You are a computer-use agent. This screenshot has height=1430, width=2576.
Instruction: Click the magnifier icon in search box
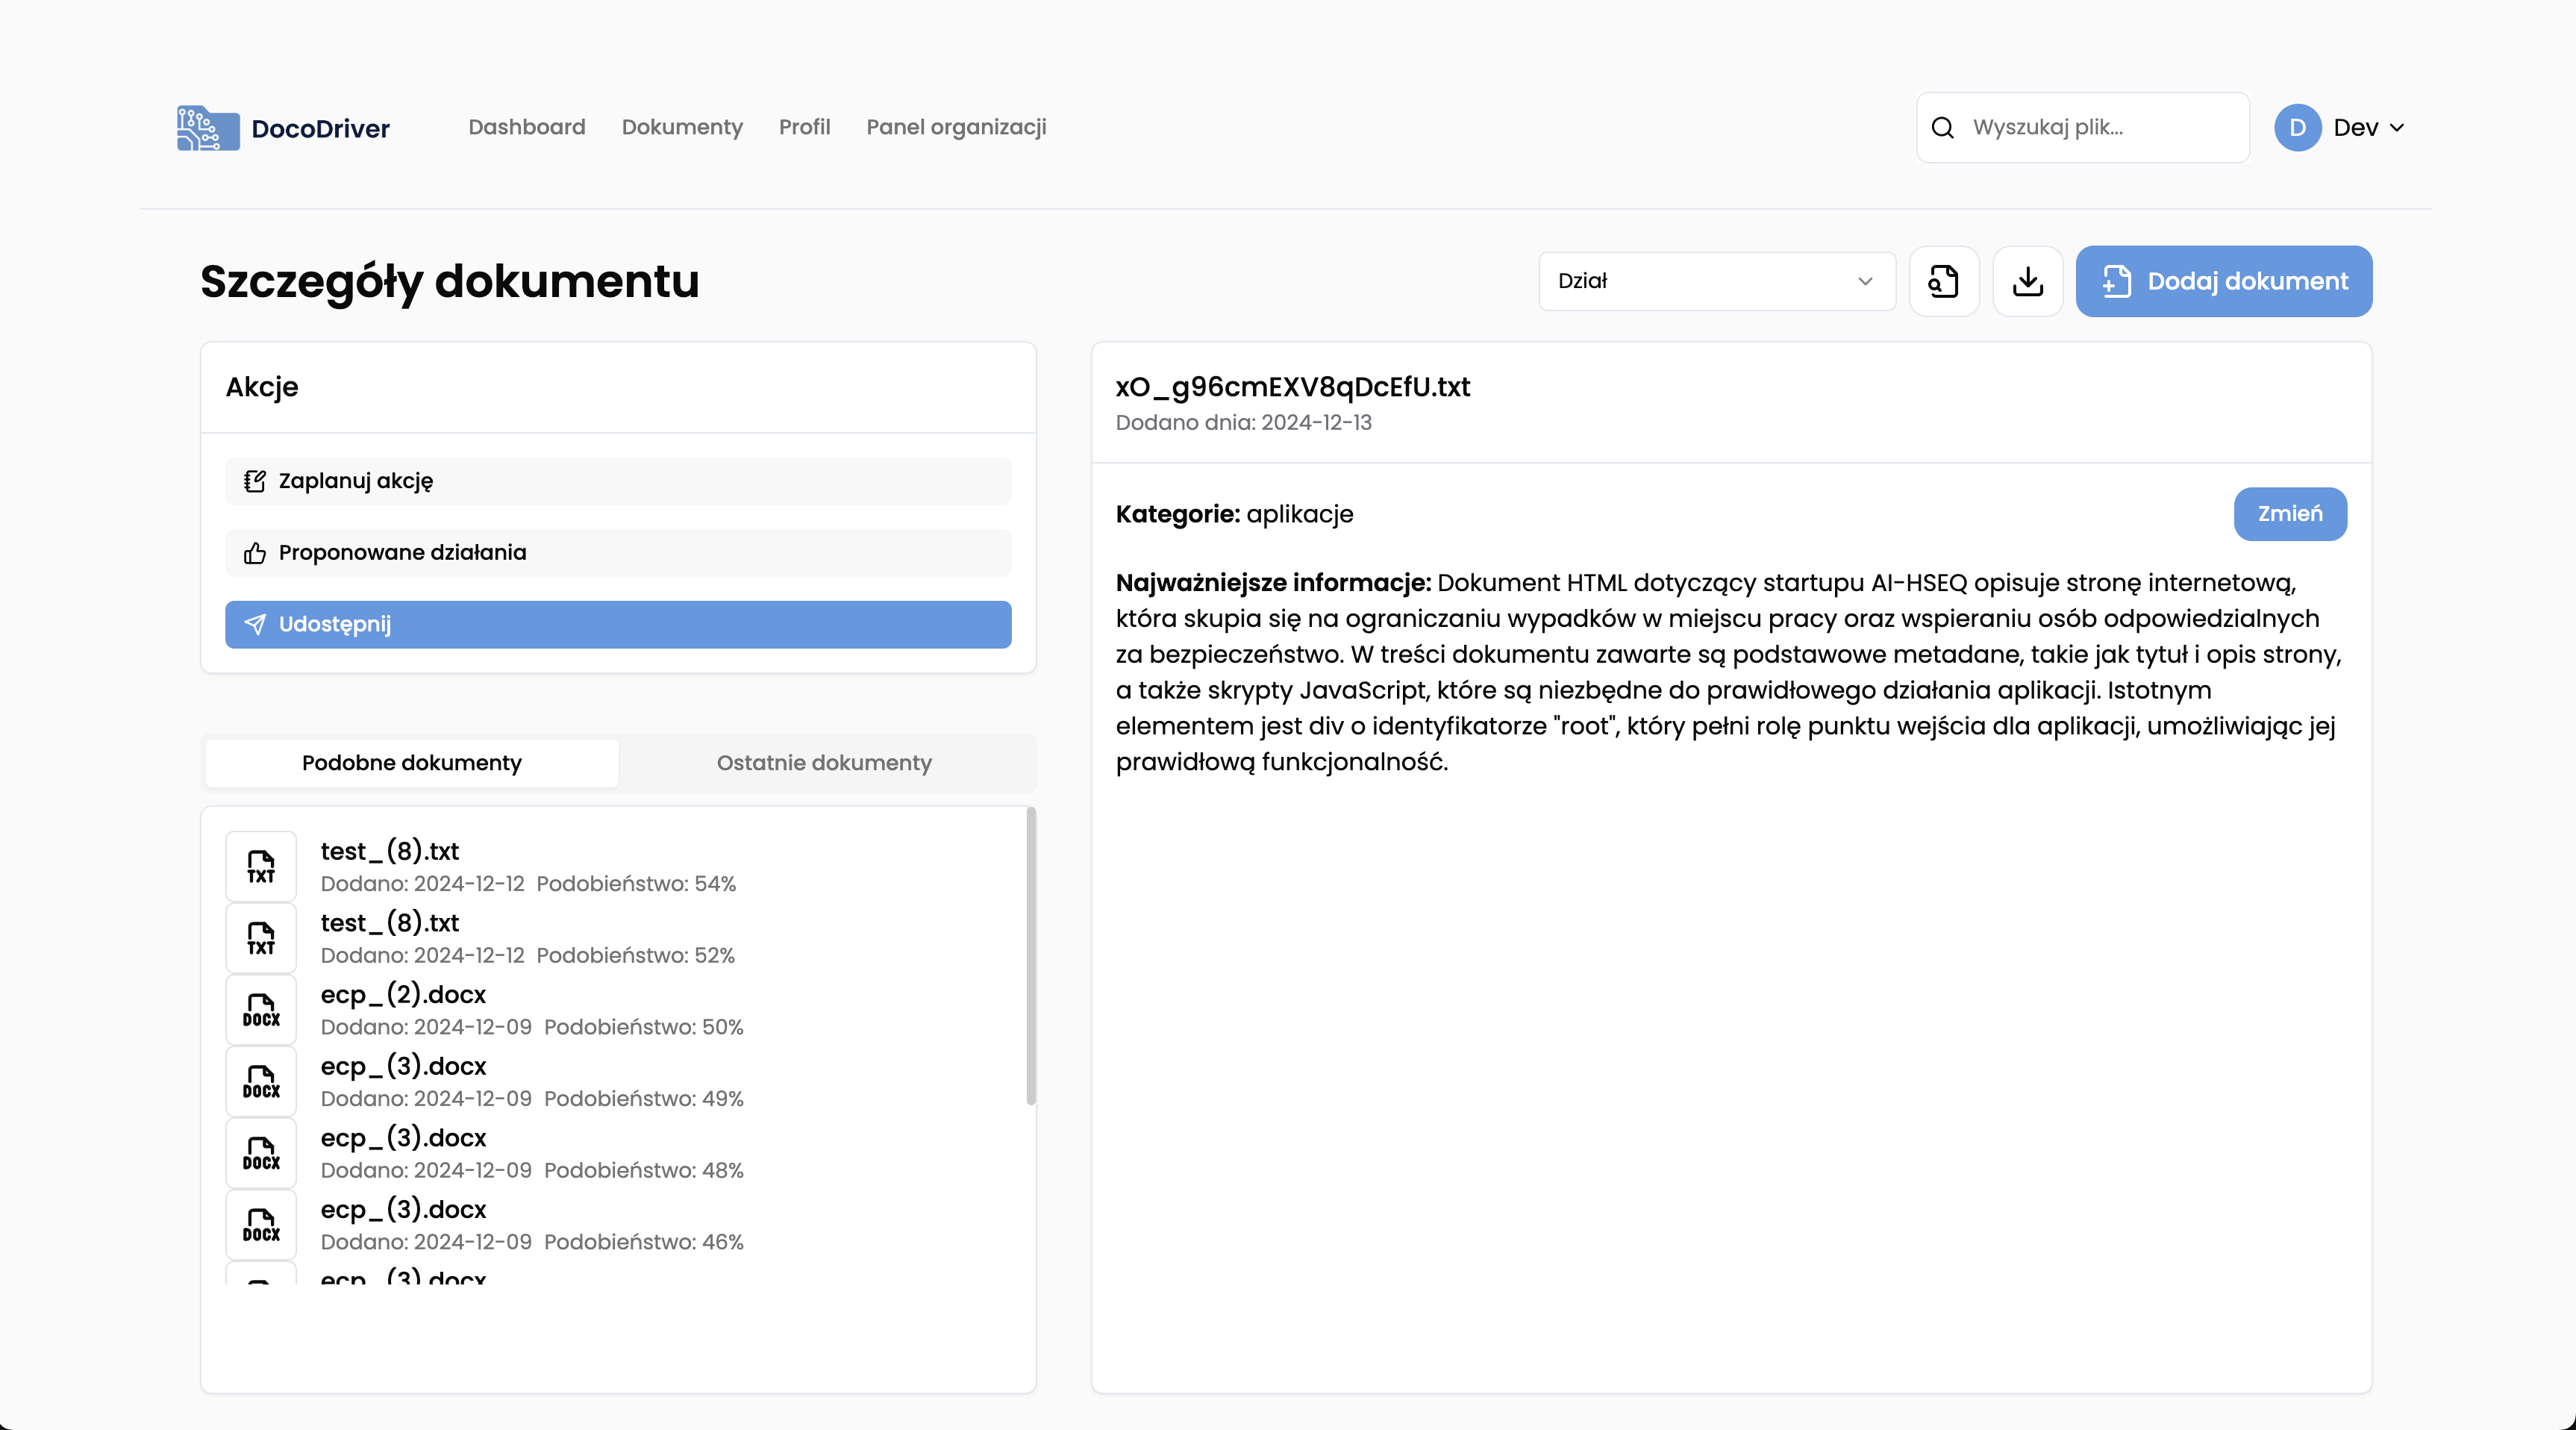(x=1942, y=128)
